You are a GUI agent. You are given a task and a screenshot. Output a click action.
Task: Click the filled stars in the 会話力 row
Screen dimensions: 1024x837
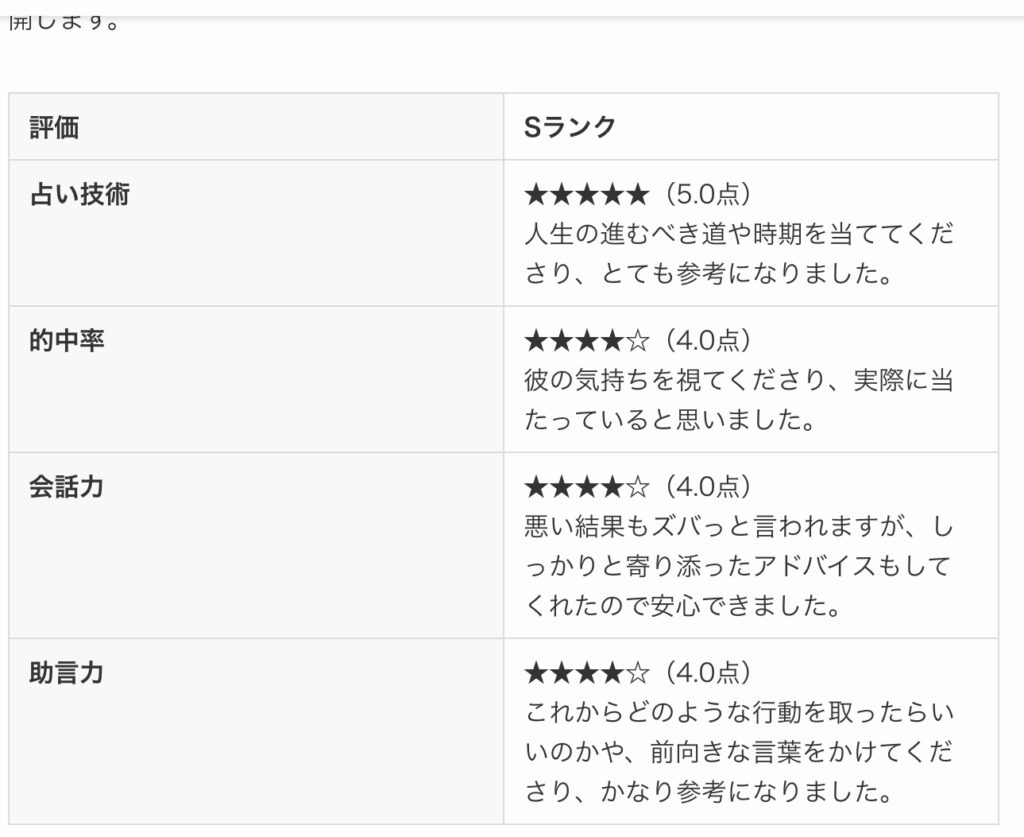point(574,487)
